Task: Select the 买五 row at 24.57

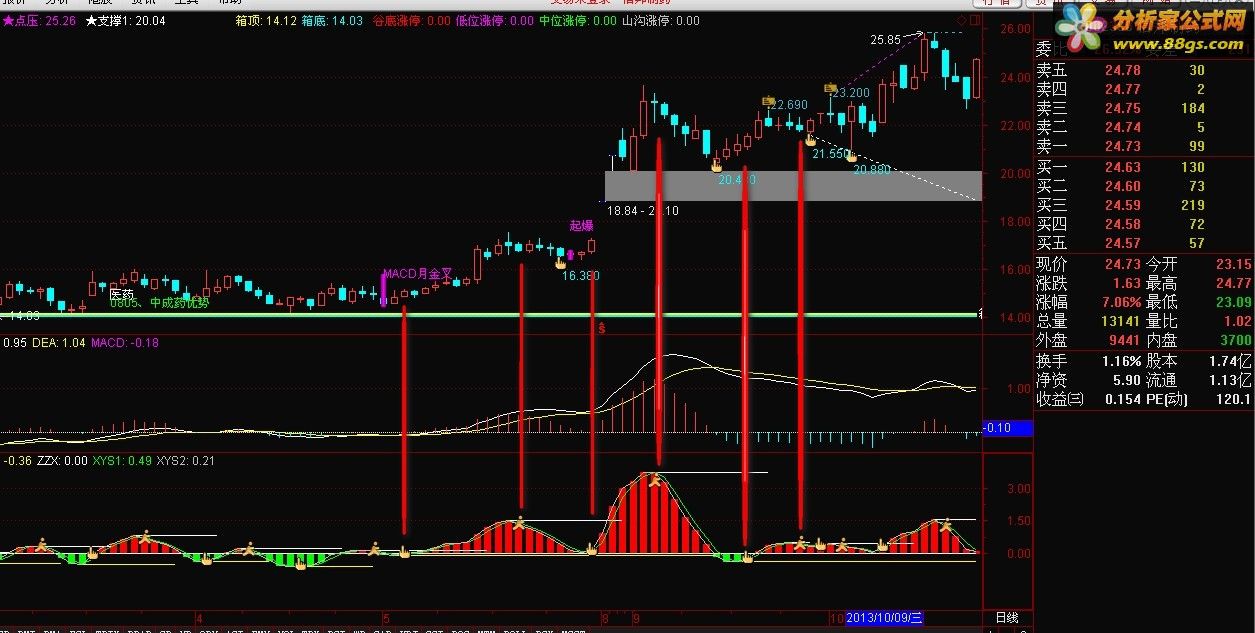Action: (x=1142, y=243)
